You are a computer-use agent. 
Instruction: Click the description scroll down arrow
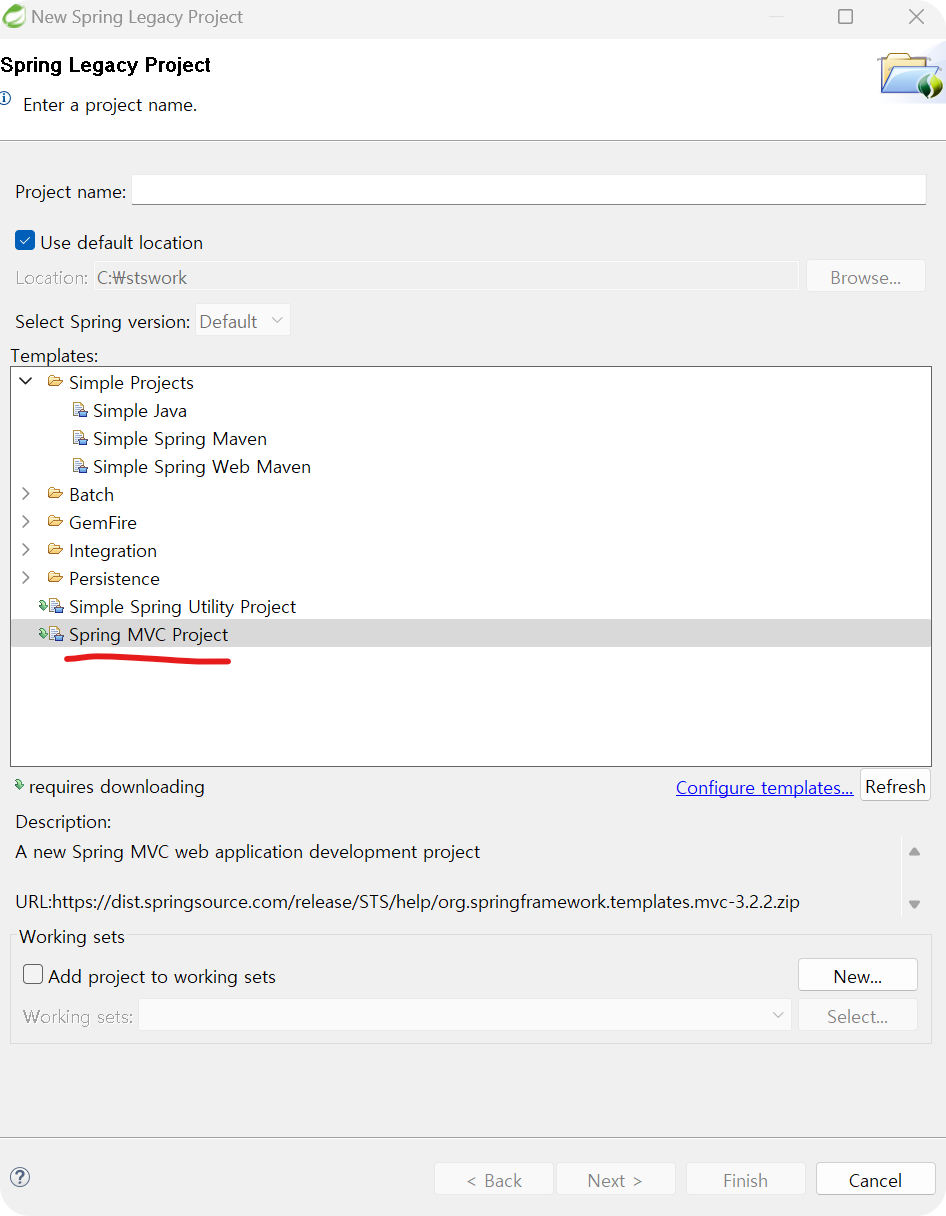pyautogui.click(x=914, y=903)
